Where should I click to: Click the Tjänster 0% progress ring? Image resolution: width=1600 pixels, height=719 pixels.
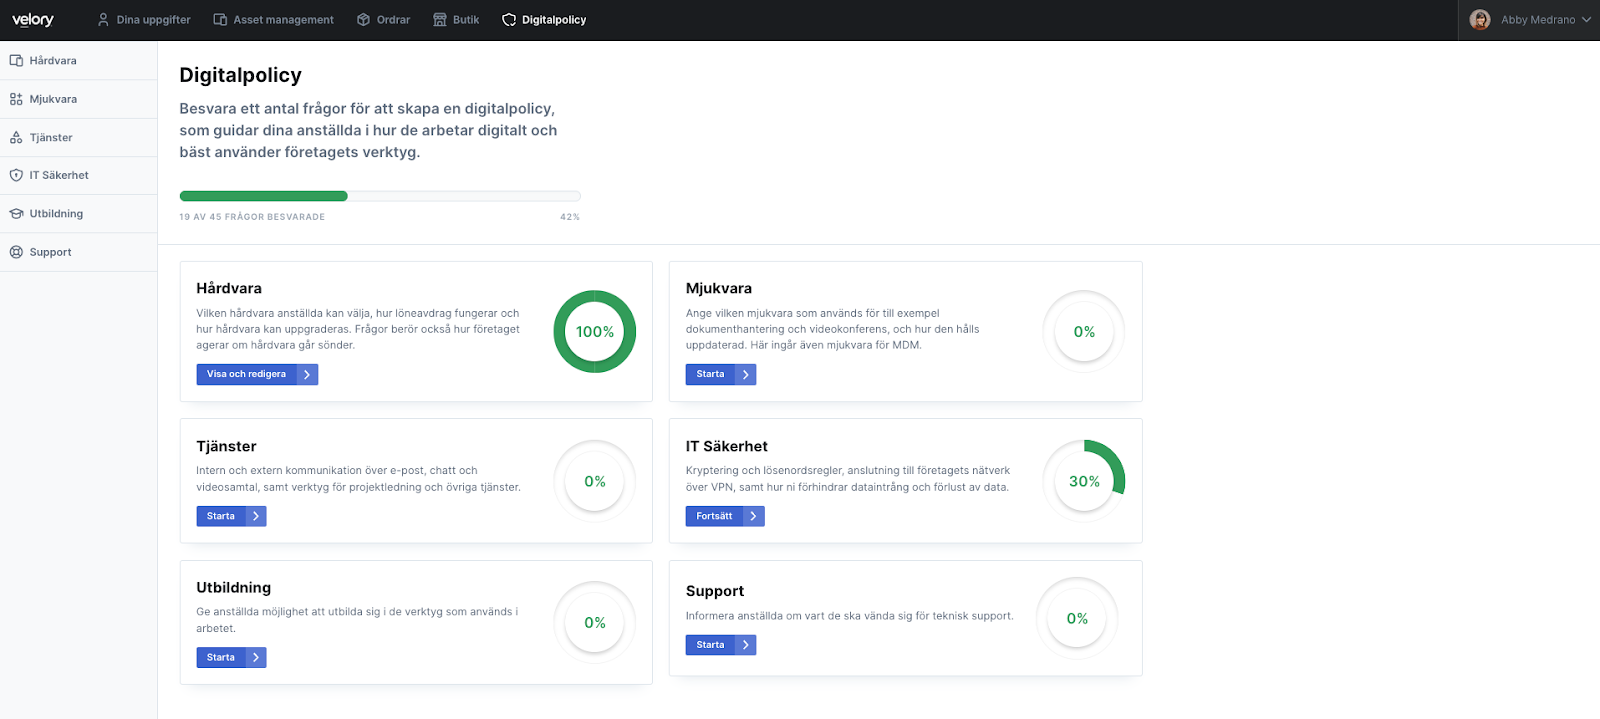[x=595, y=481]
